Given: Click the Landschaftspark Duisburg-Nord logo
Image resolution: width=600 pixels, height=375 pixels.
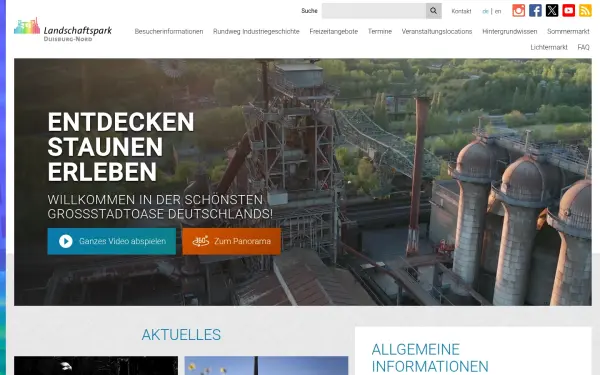Looking at the screenshot, I should click(x=63, y=30).
